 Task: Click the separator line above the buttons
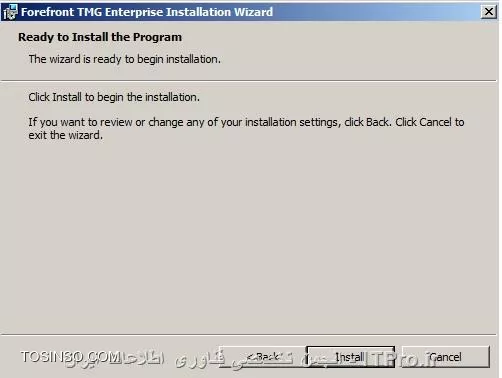248,334
